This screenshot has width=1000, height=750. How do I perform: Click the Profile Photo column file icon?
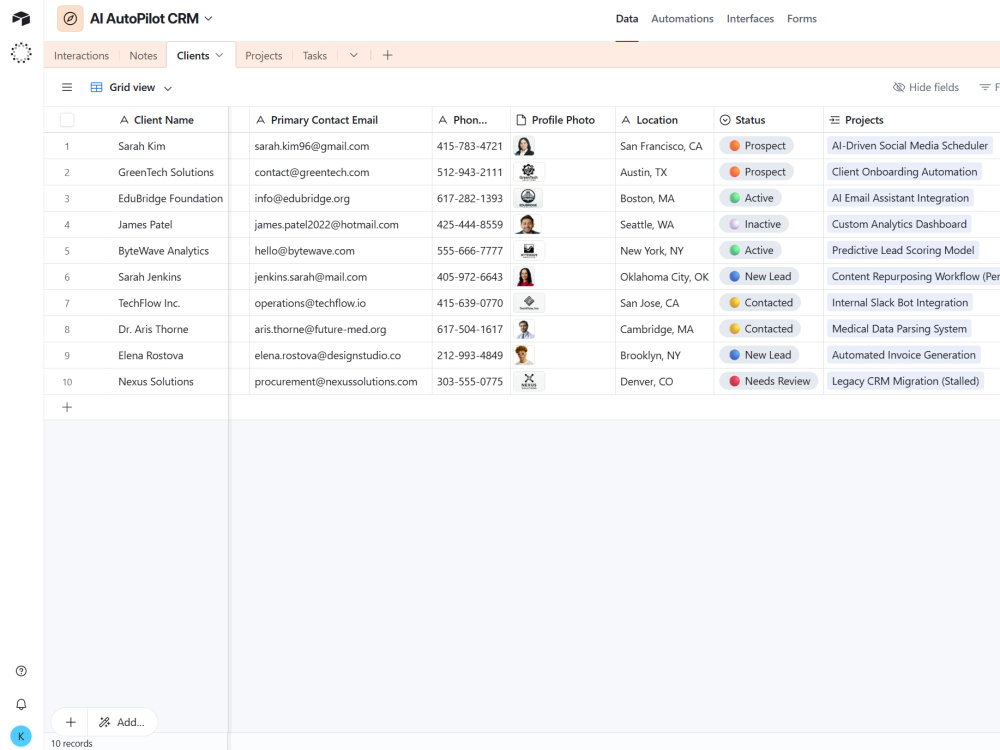click(x=521, y=120)
